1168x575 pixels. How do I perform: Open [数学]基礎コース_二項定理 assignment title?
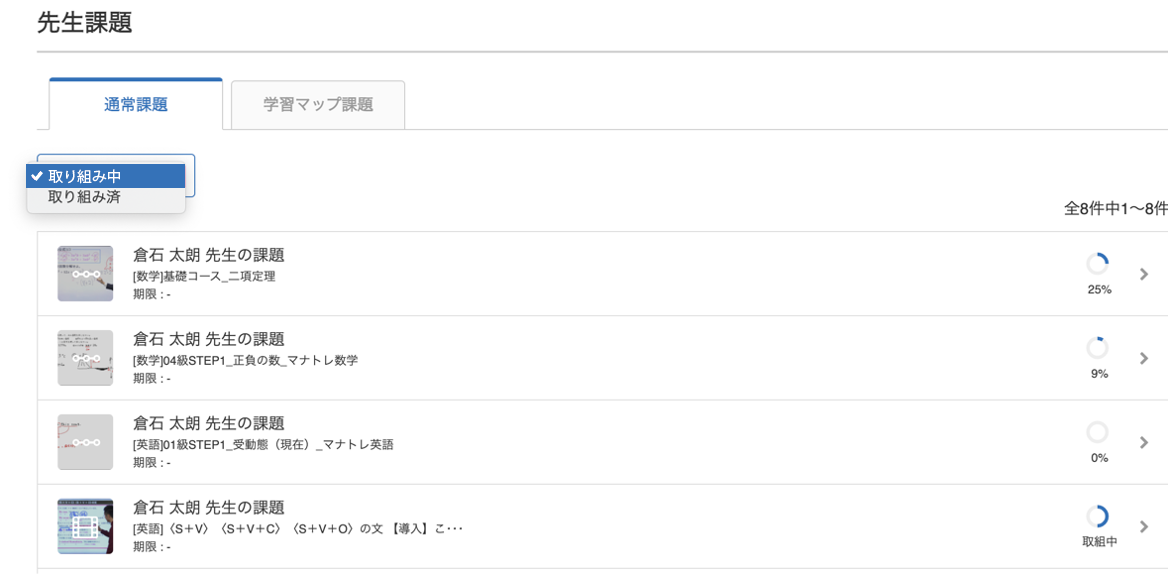204,277
